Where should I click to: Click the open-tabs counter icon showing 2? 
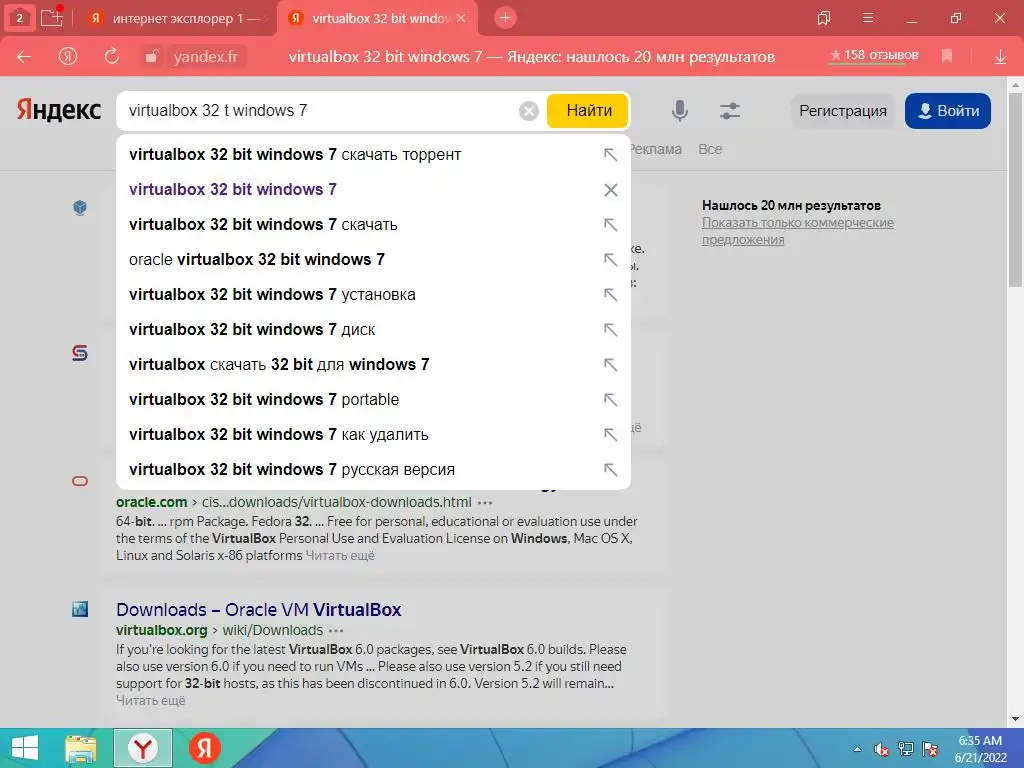pos(20,18)
